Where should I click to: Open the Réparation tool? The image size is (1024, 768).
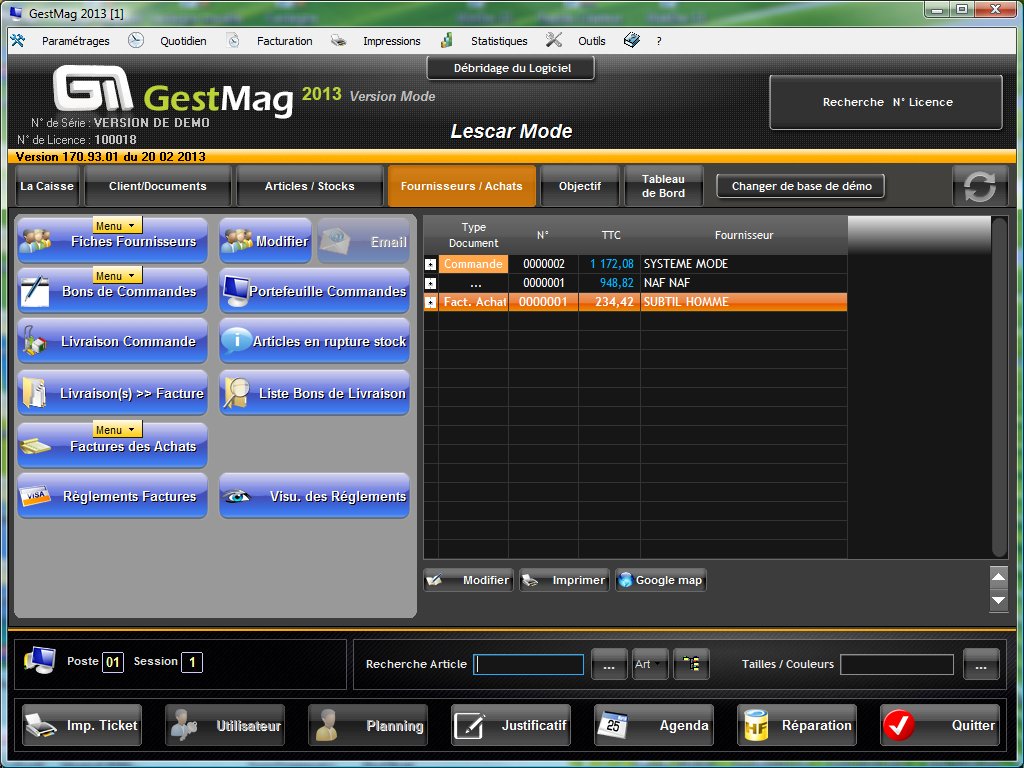pos(796,726)
